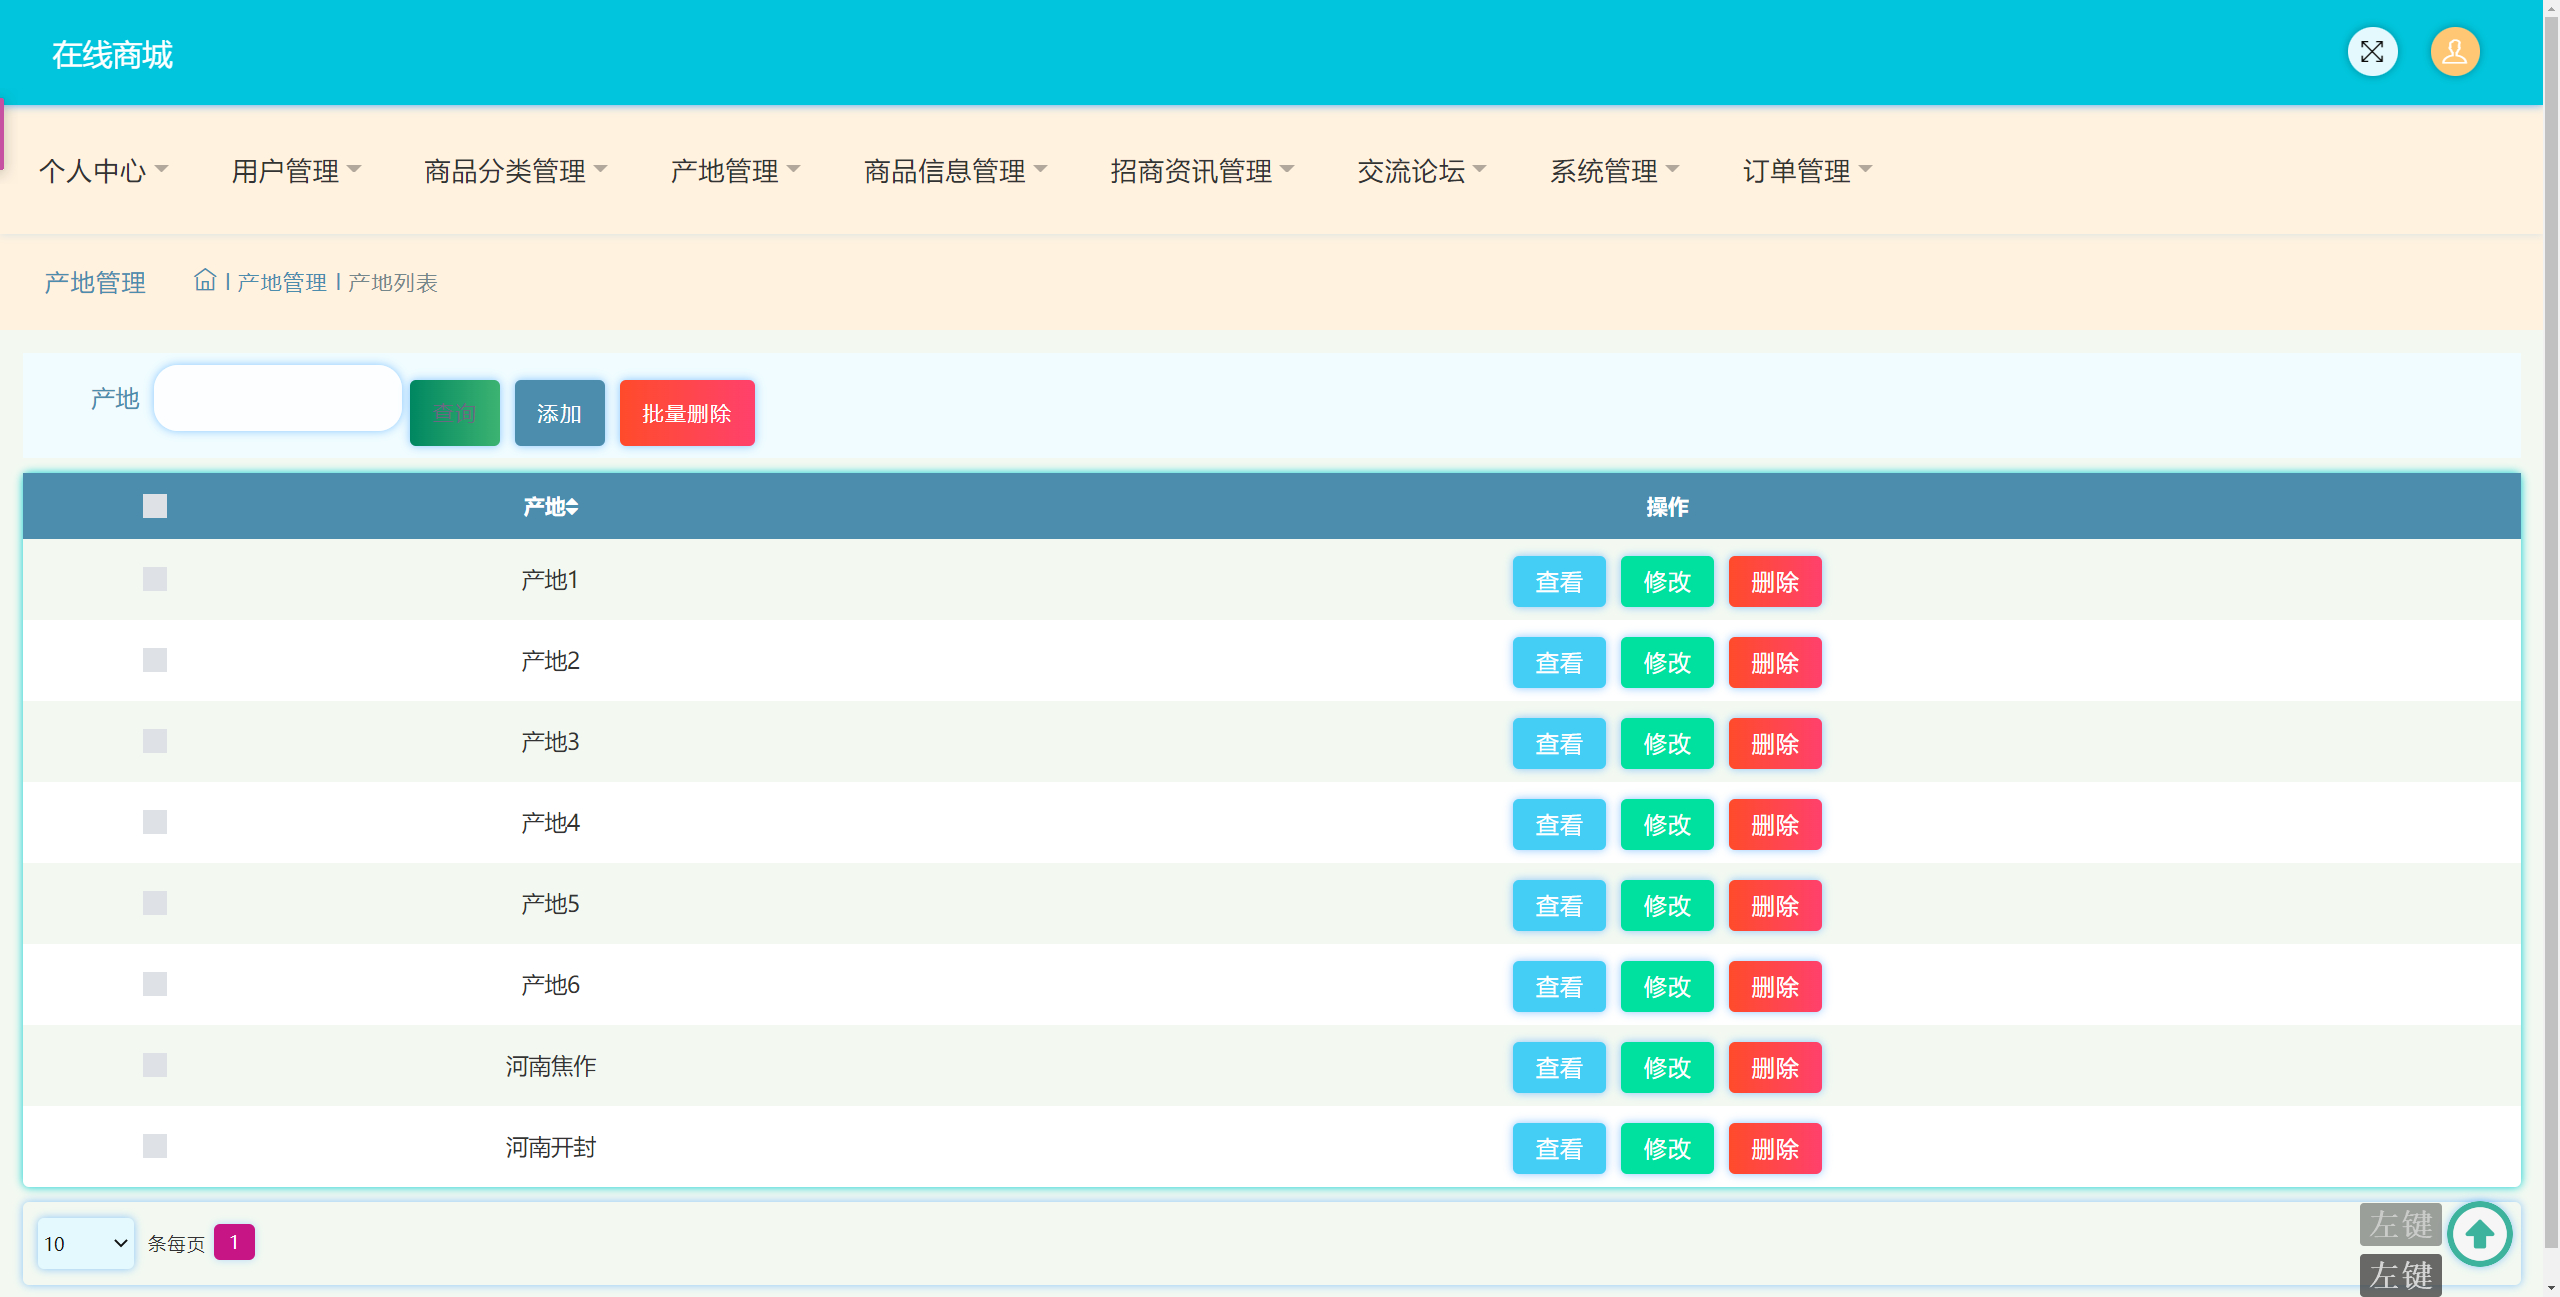Click the fullscreen expand icon in header
This screenshot has width=2560, height=1297.
coord(2373,51)
